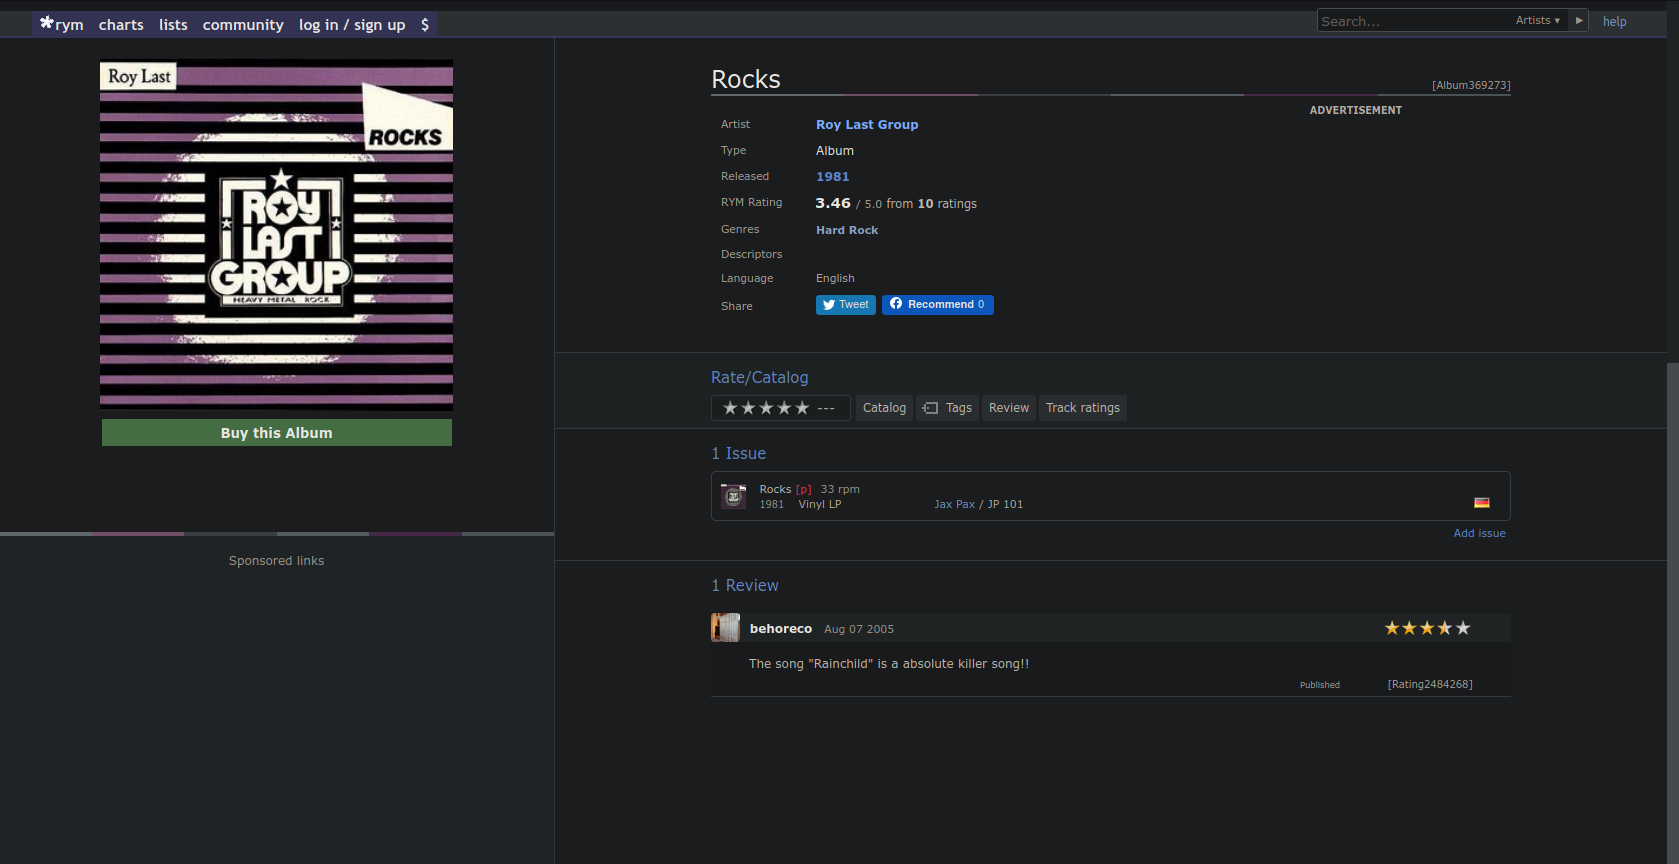
Task: Click the Catalog button
Action: pyautogui.click(x=884, y=408)
